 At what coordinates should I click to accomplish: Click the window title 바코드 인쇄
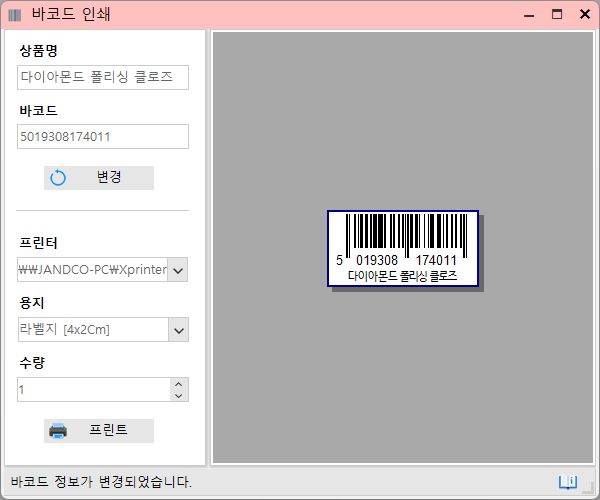click(x=71, y=15)
